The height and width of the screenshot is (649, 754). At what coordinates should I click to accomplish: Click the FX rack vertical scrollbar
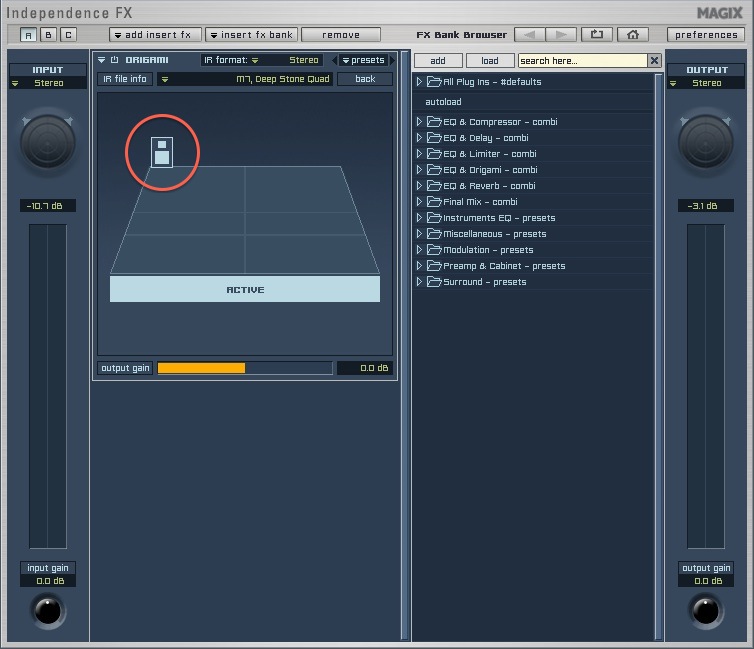(405, 345)
